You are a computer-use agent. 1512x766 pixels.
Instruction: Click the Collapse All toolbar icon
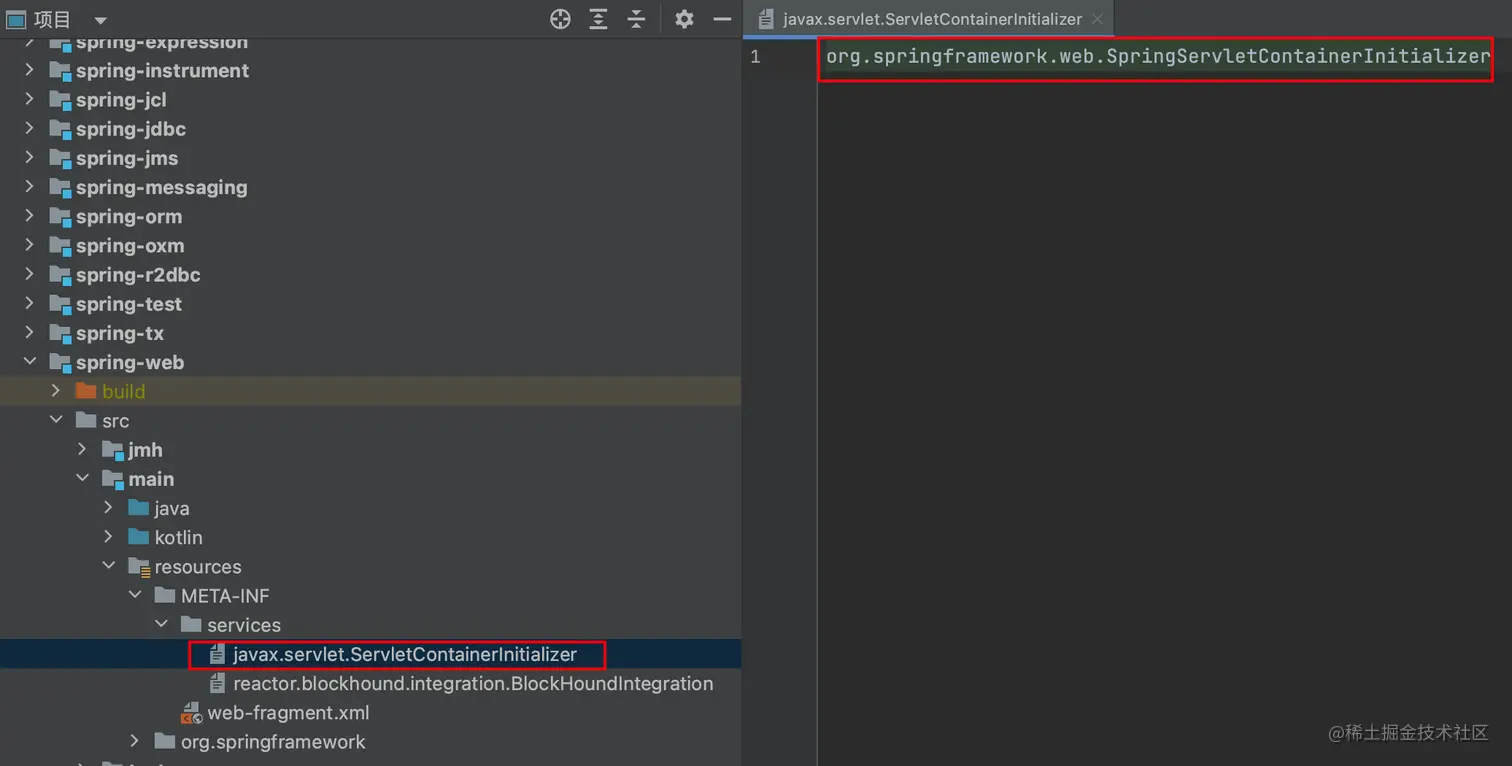click(x=636, y=19)
